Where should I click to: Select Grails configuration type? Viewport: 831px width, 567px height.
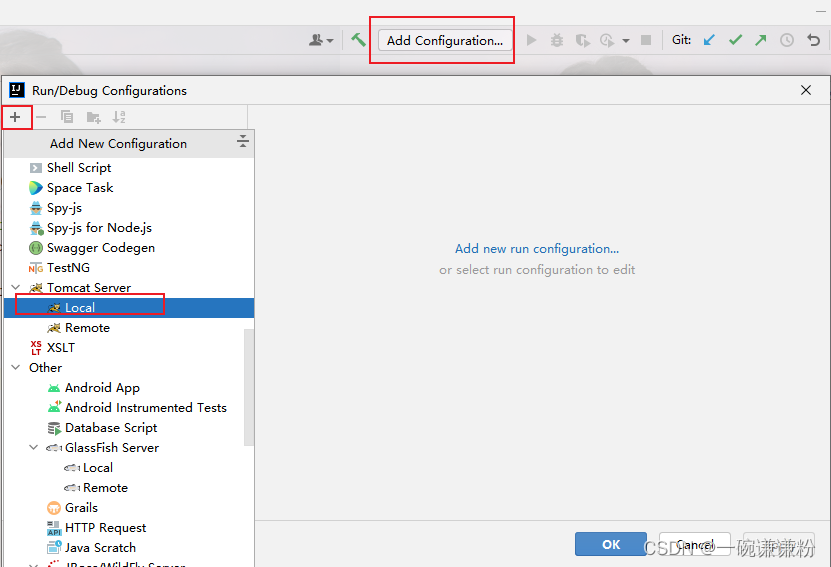coord(129,508)
